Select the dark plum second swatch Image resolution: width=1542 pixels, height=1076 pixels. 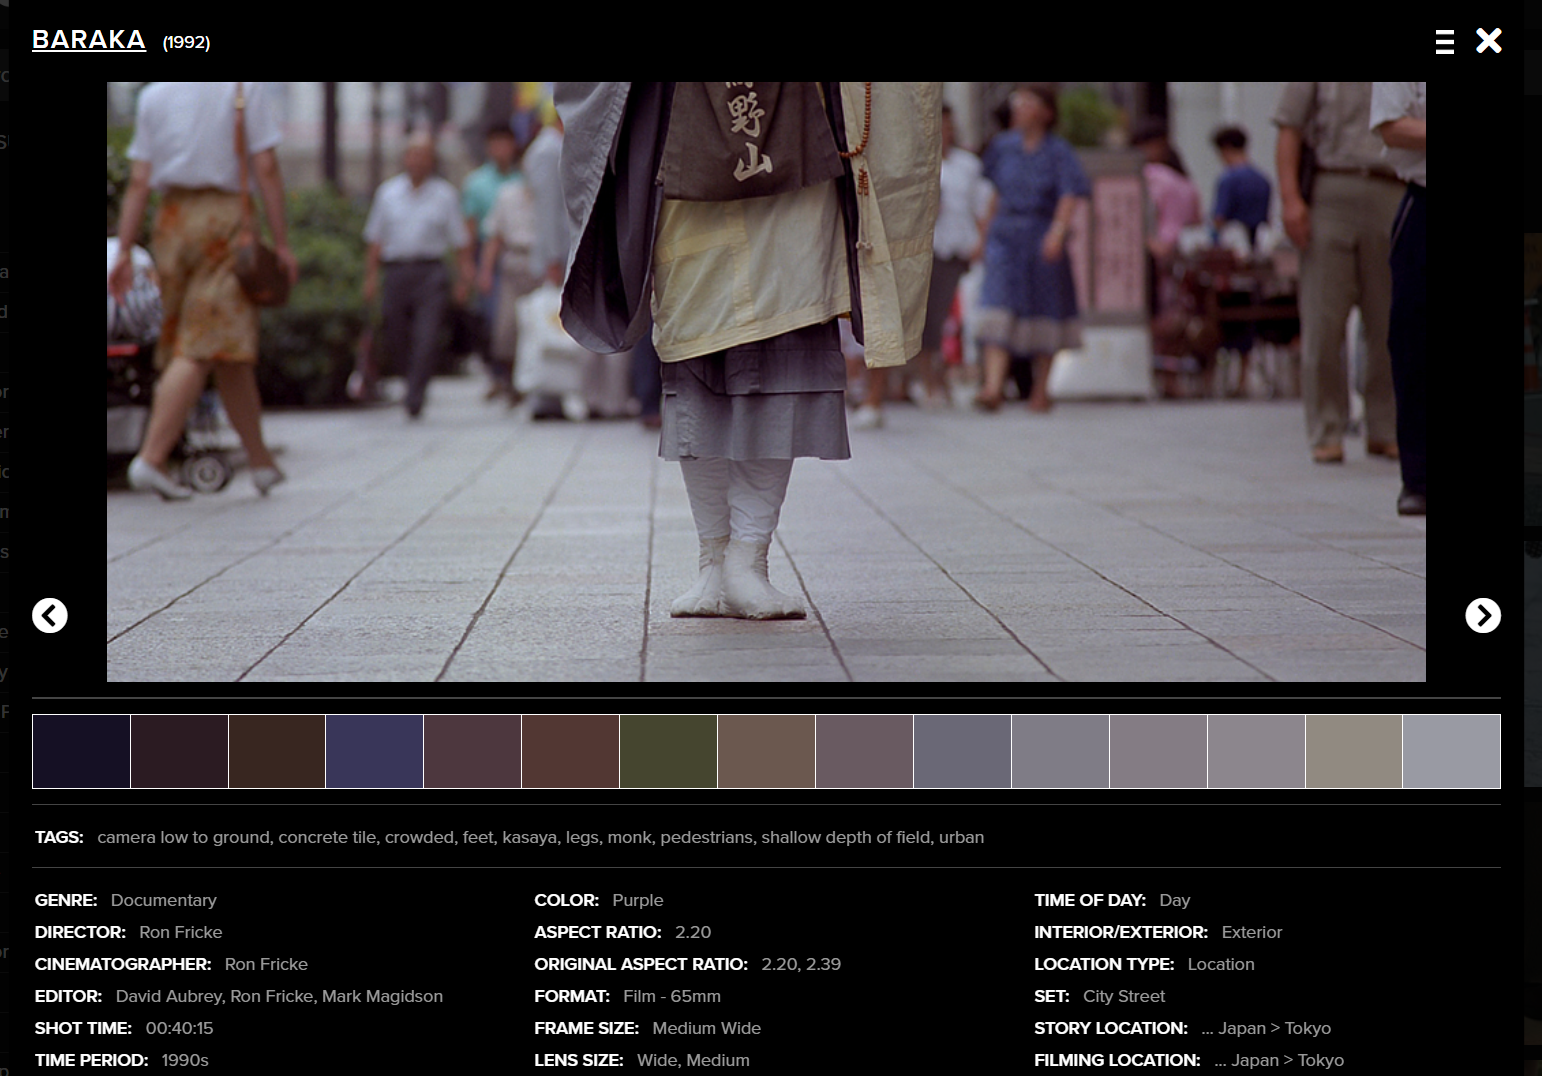pyautogui.click(x=179, y=751)
